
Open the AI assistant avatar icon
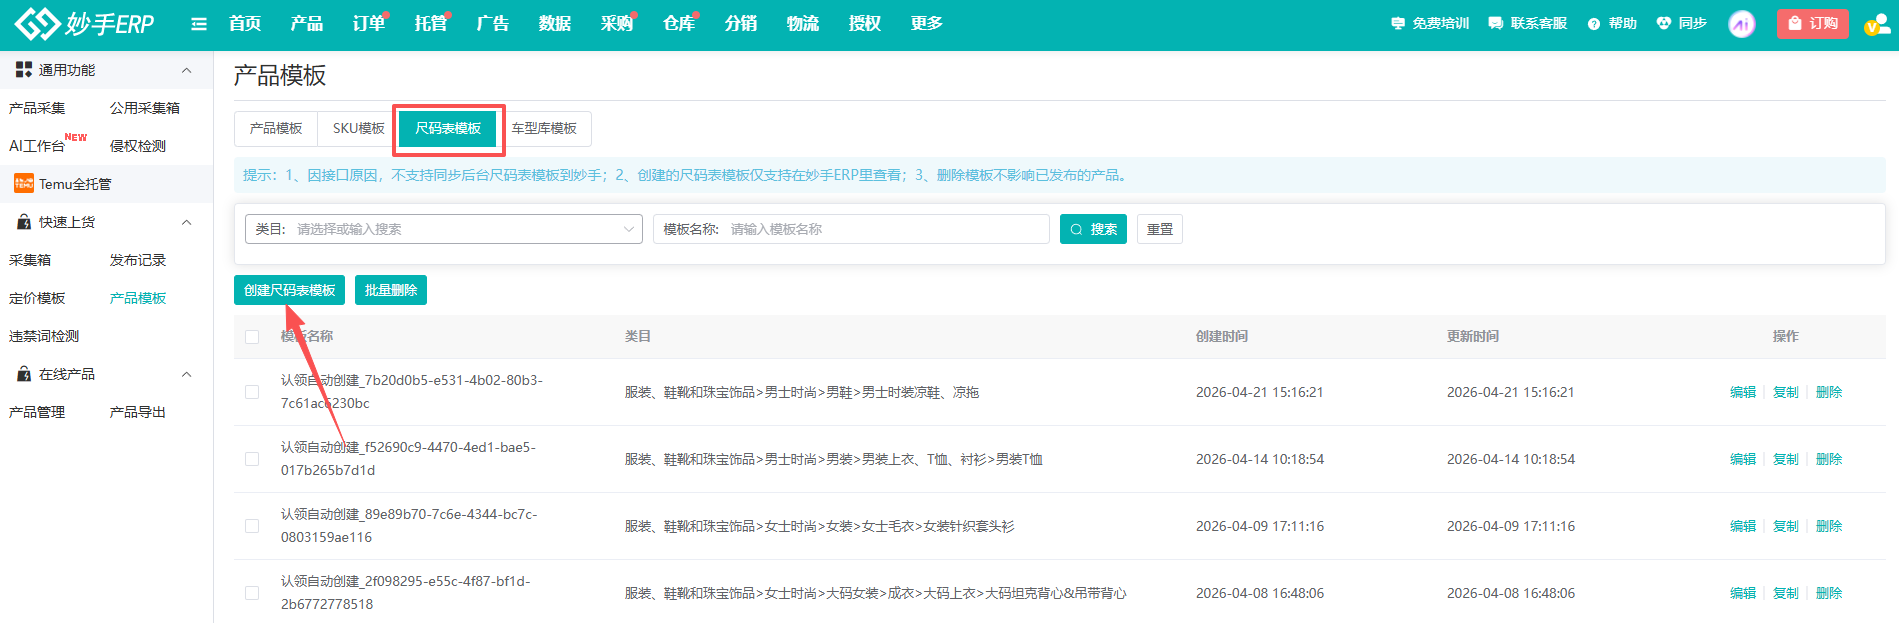coord(1742,24)
